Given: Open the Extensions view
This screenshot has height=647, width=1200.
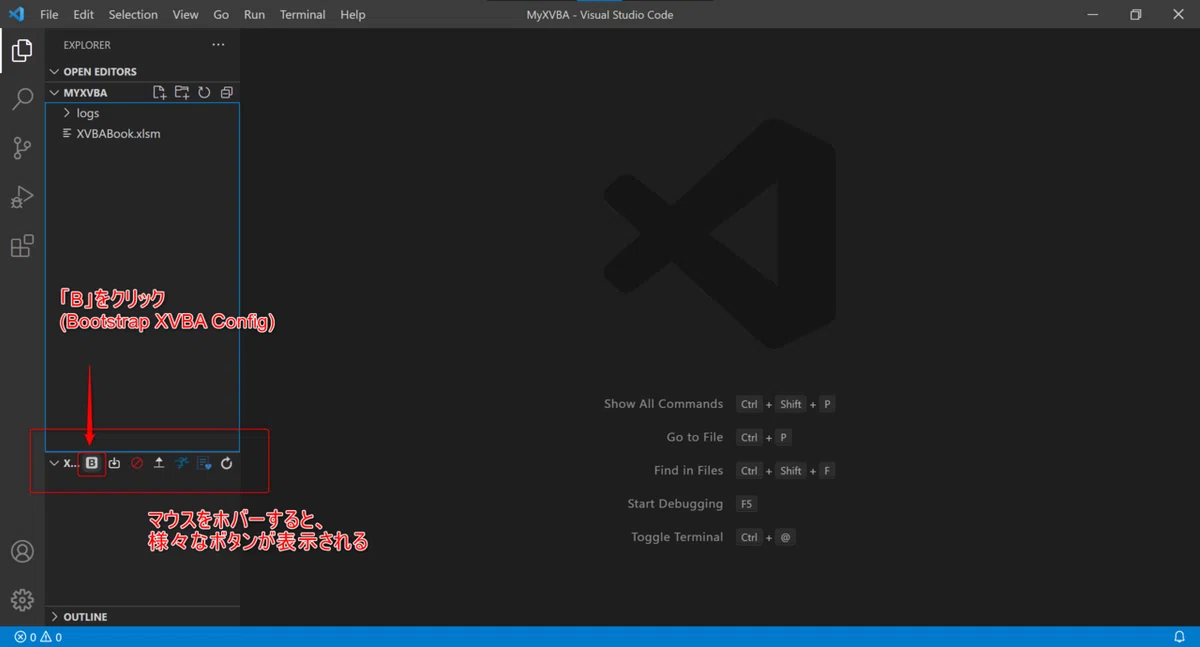Looking at the screenshot, I should pos(22,246).
